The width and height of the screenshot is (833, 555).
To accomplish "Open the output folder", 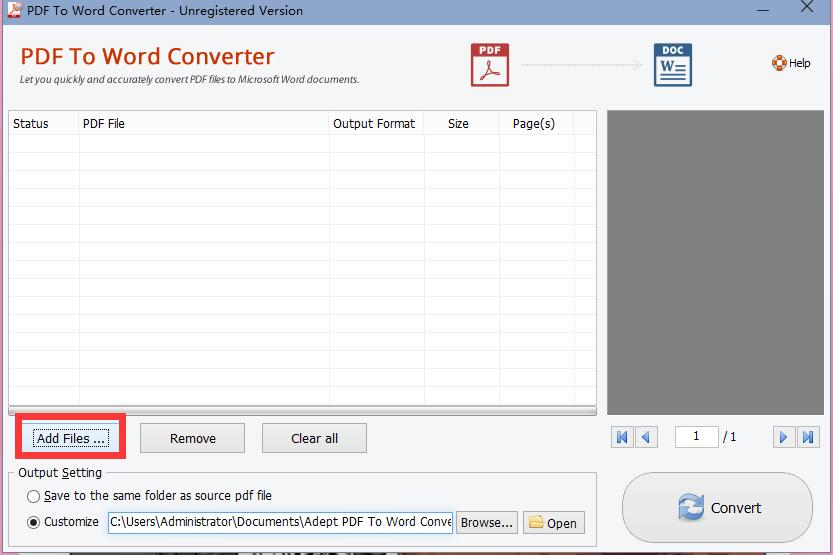I will [x=553, y=523].
